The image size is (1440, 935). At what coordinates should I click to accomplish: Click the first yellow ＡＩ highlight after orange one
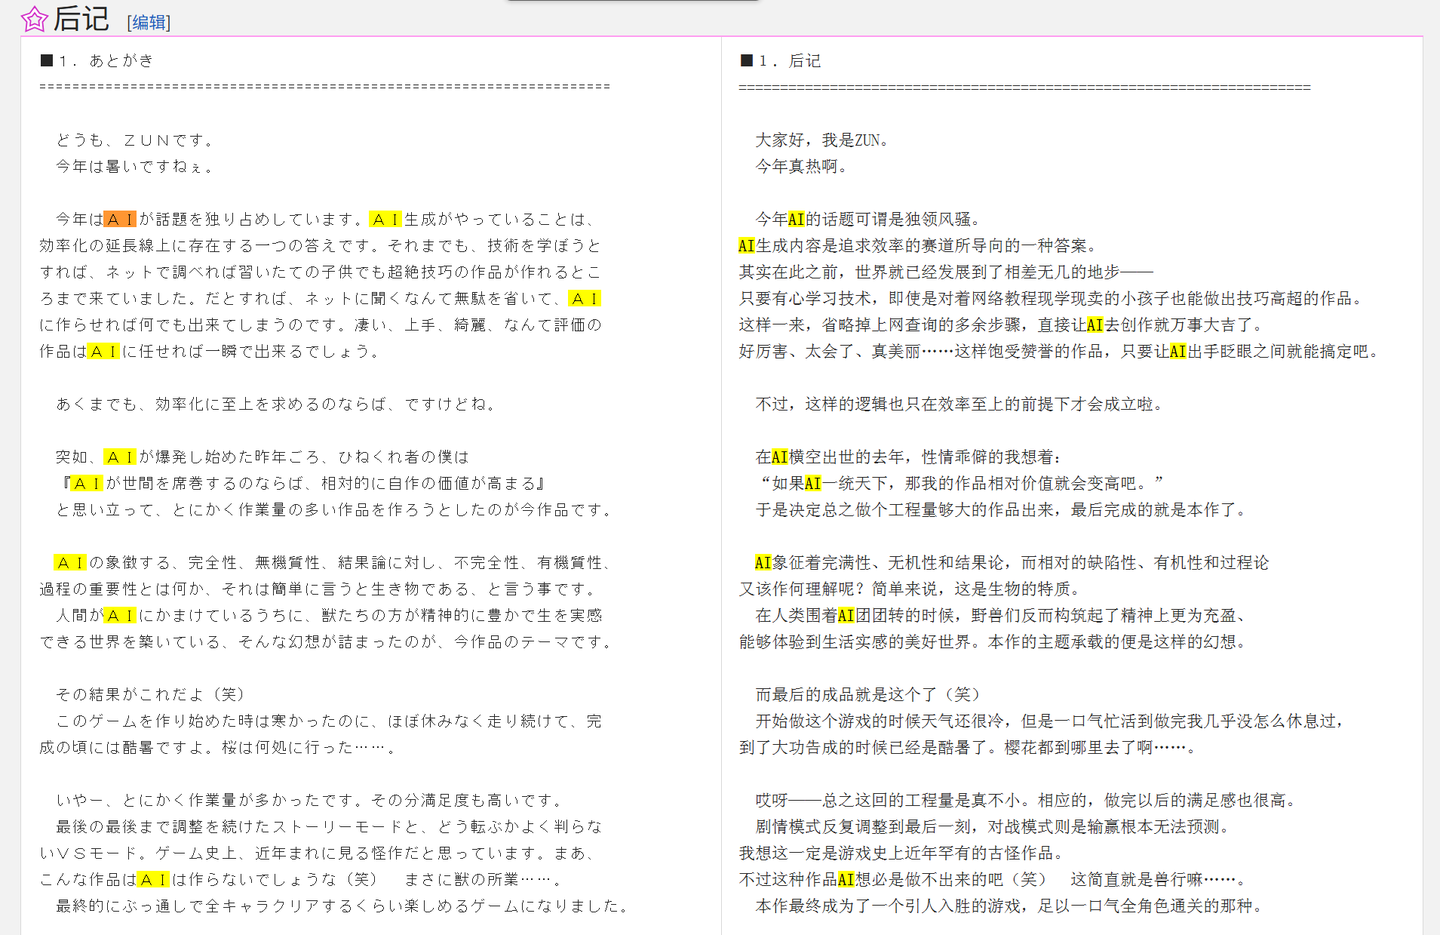pos(385,217)
